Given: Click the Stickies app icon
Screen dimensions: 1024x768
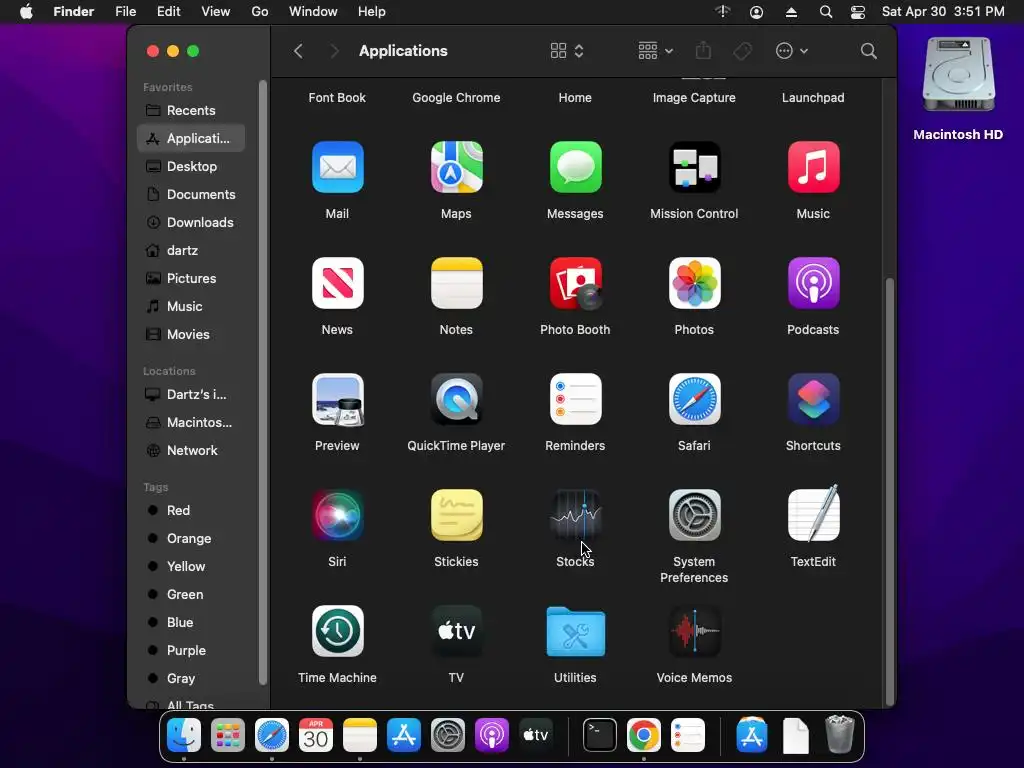Looking at the screenshot, I should (x=456, y=515).
